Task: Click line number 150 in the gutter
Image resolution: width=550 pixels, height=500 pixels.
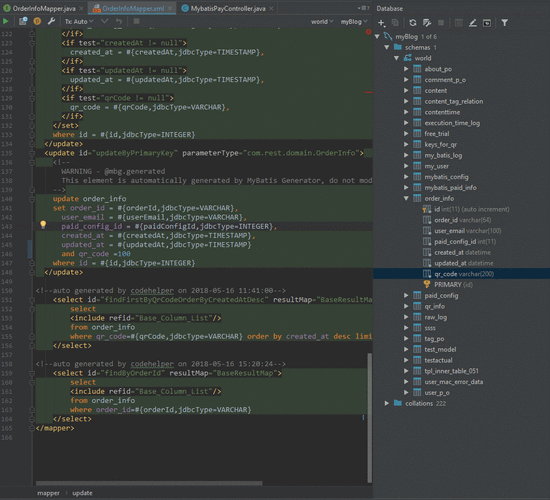Action: [x=6, y=291]
